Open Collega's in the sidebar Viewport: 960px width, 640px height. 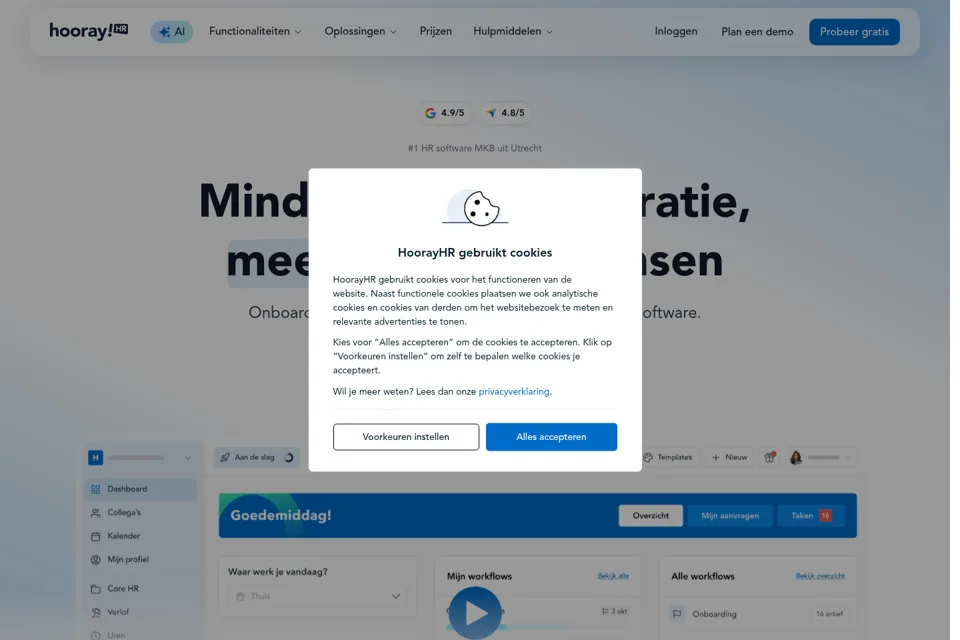pyautogui.click(x=141, y=513)
